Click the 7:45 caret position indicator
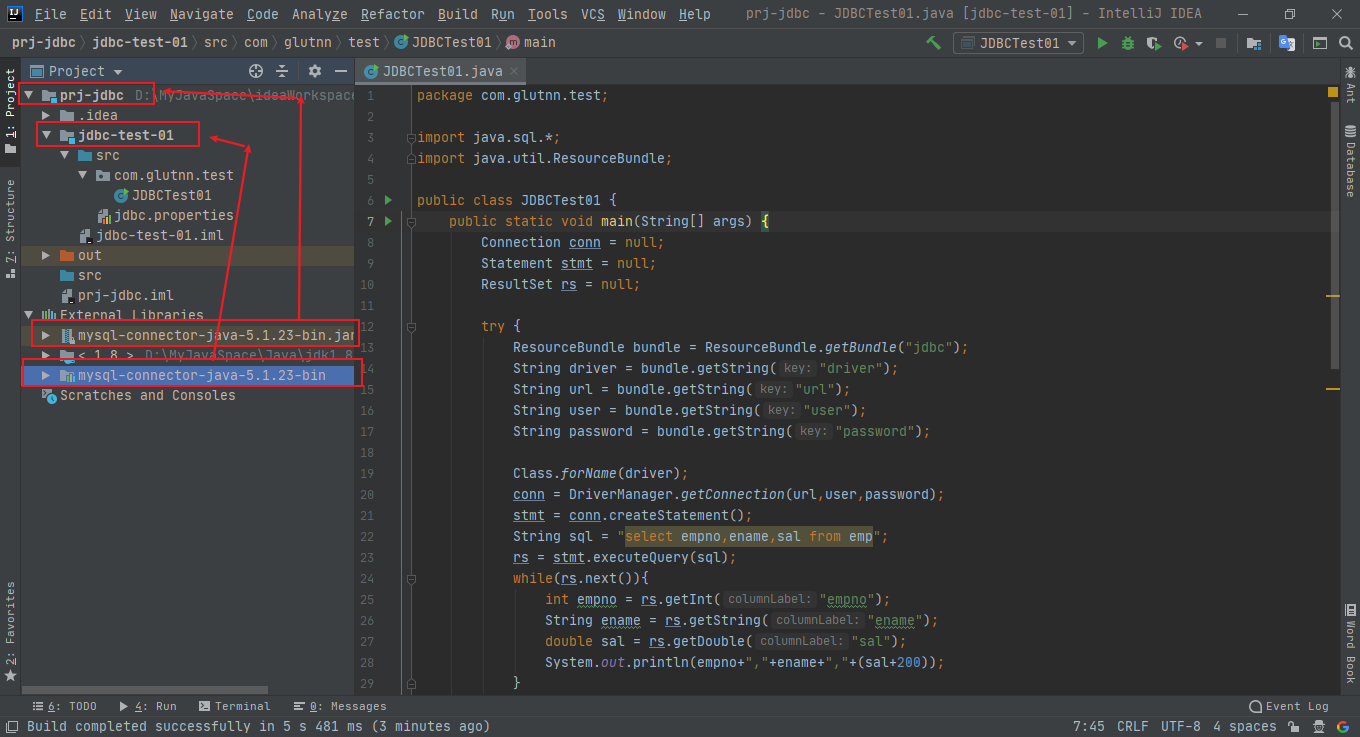This screenshot has width=1360, height=737. [1088, 727]
